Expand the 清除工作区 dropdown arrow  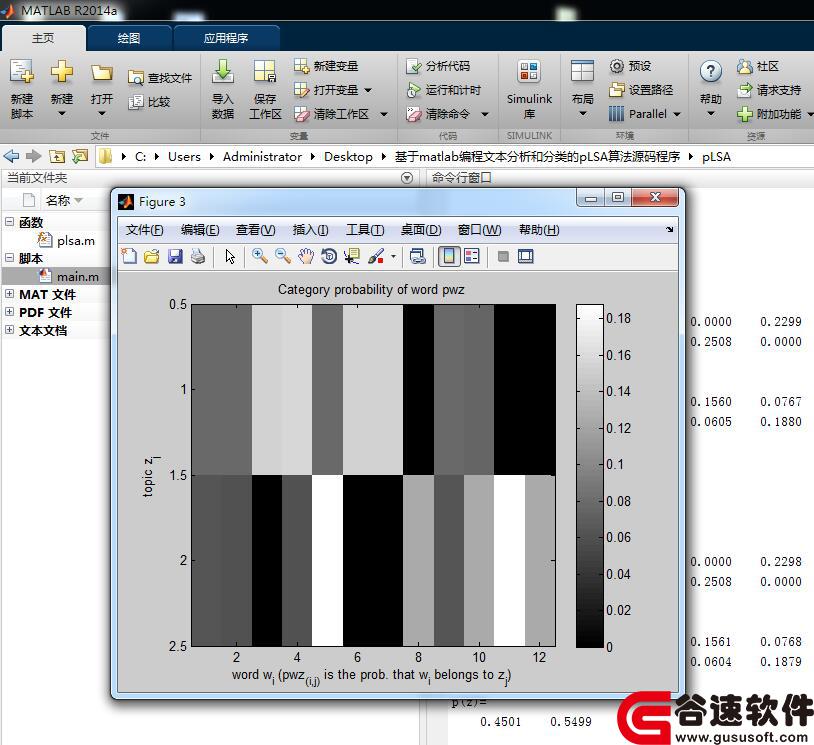tap(384, 114)
